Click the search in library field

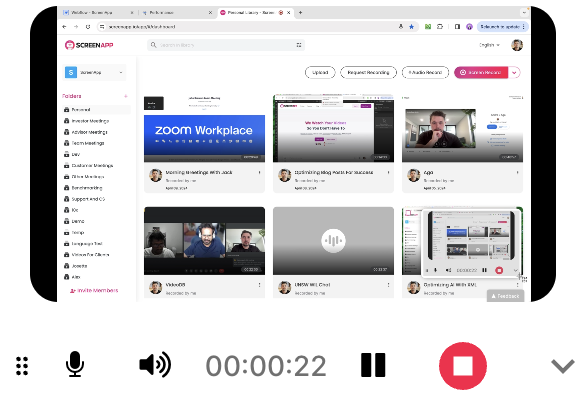coord(226,45)
